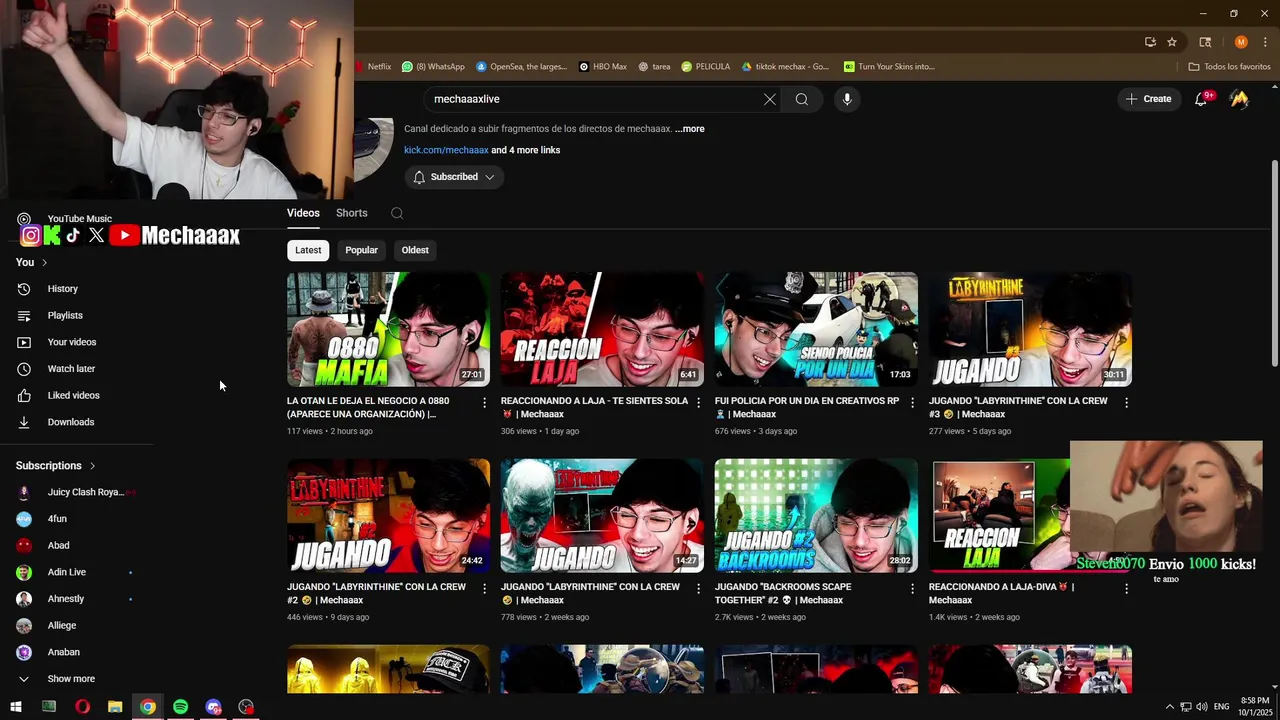Open OpenSea bookmark

tap(521, 67)
